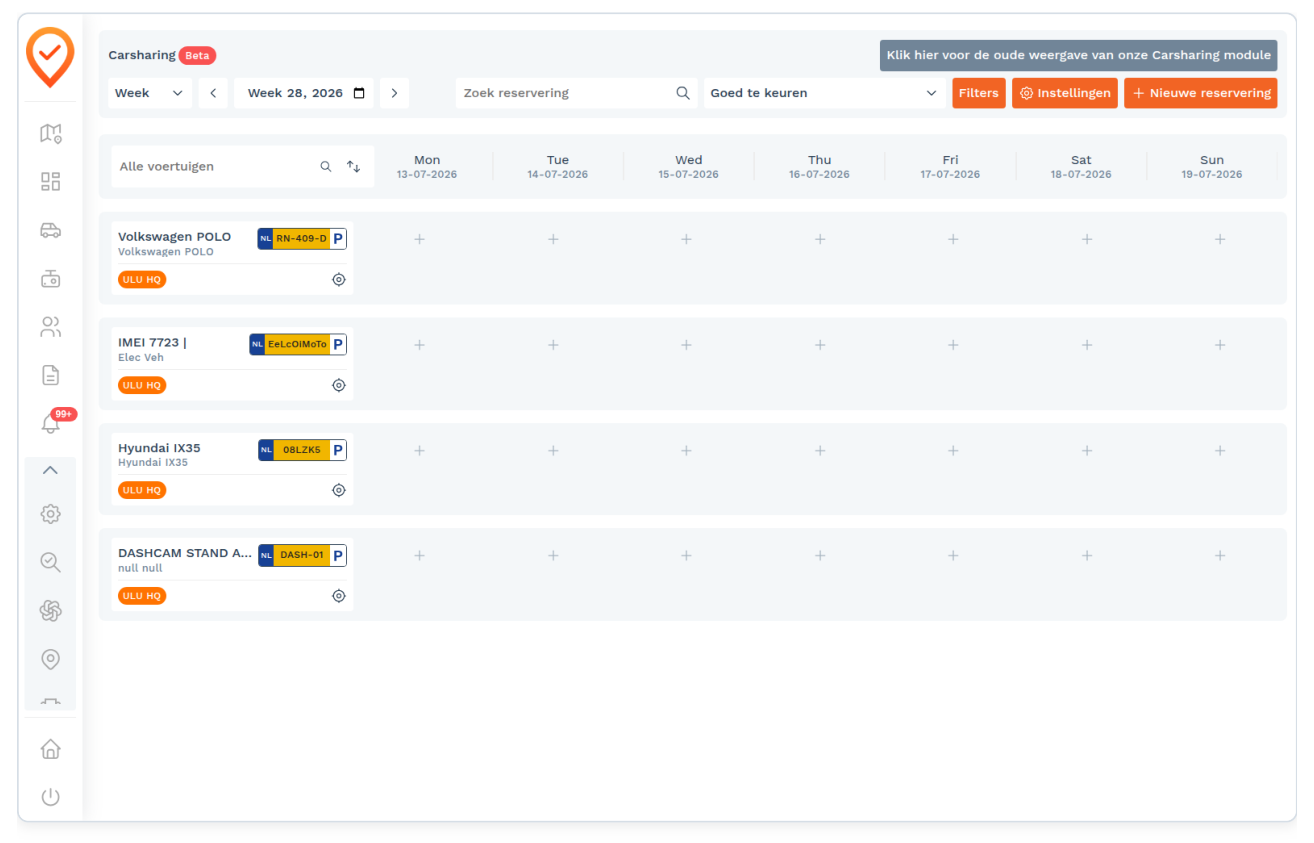Click license plate 08LZK5
This screenshot has width=1314, height=843.
(x=302, y=450)
